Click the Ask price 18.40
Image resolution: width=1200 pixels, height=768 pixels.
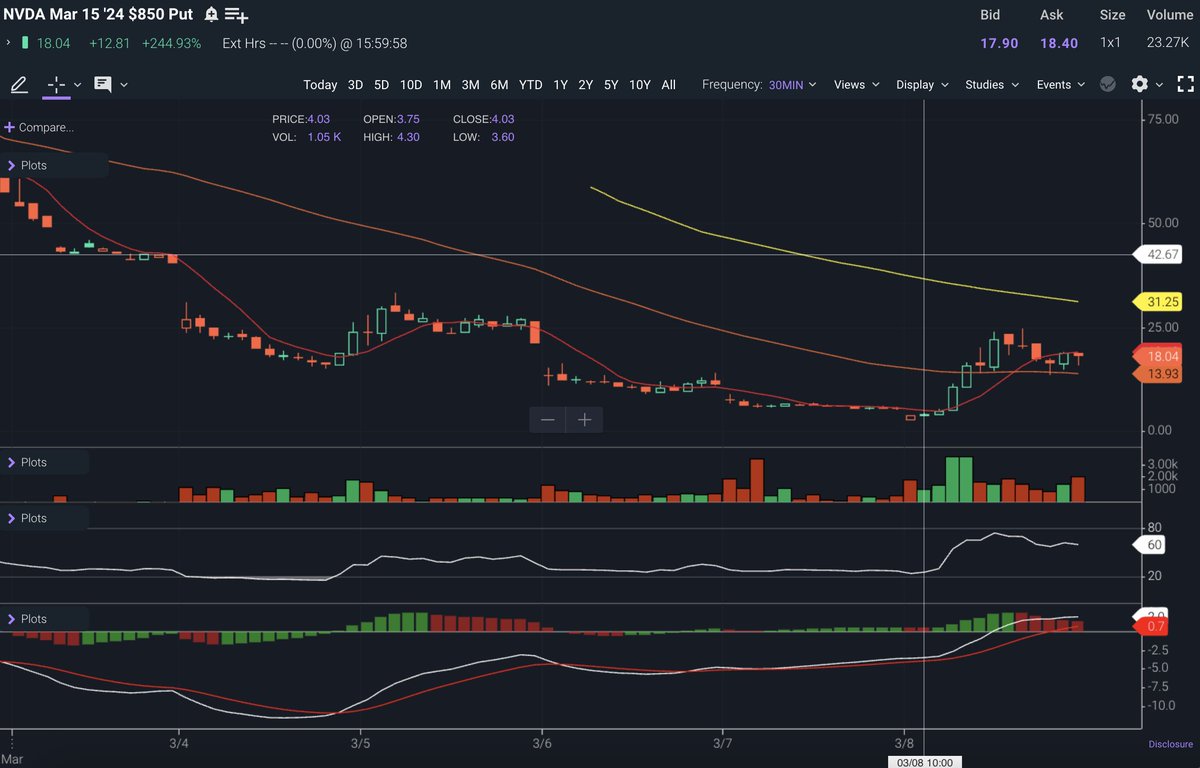[1057, 43]
